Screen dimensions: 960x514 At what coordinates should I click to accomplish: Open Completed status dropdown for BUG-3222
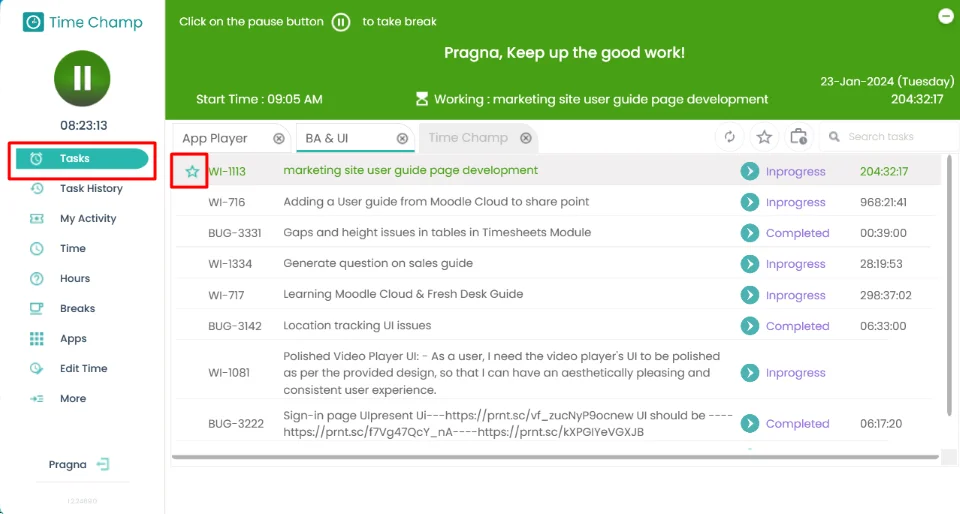click(x=797, y=424)
